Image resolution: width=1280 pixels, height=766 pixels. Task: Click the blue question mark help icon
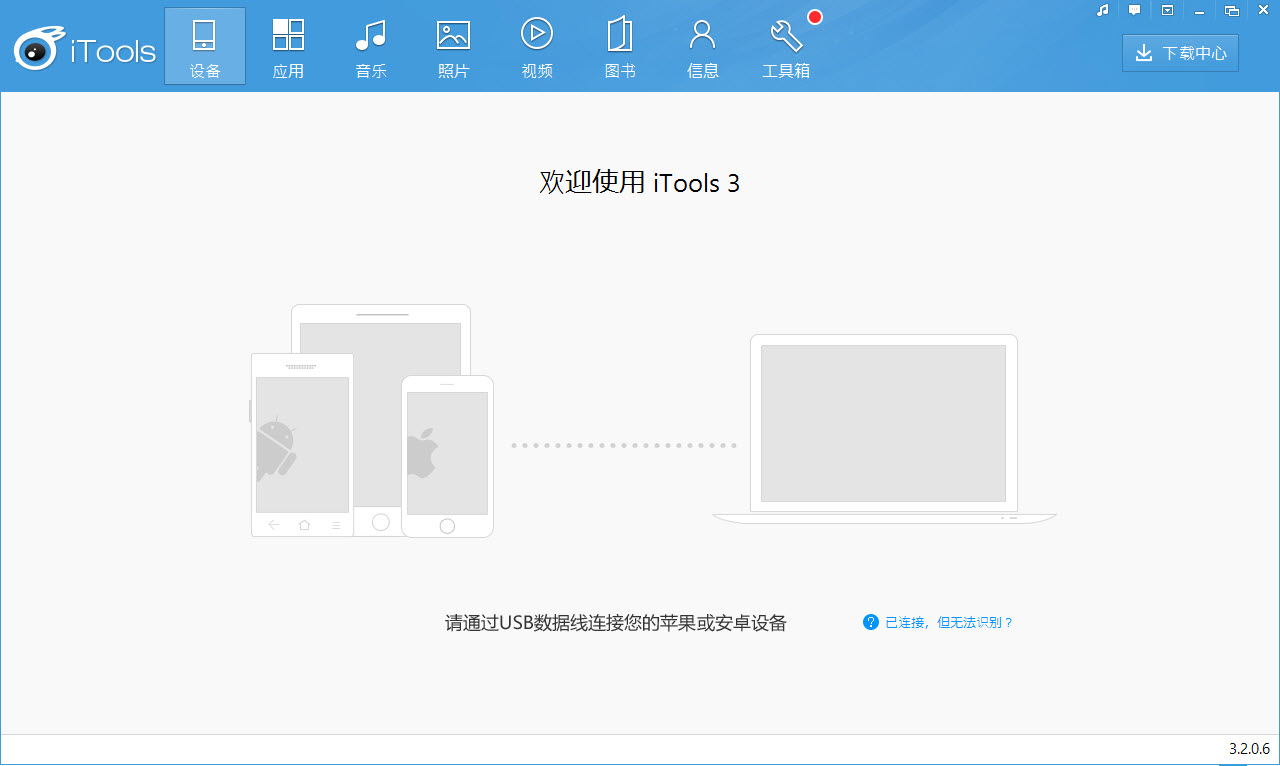click(x=870, y=622)
